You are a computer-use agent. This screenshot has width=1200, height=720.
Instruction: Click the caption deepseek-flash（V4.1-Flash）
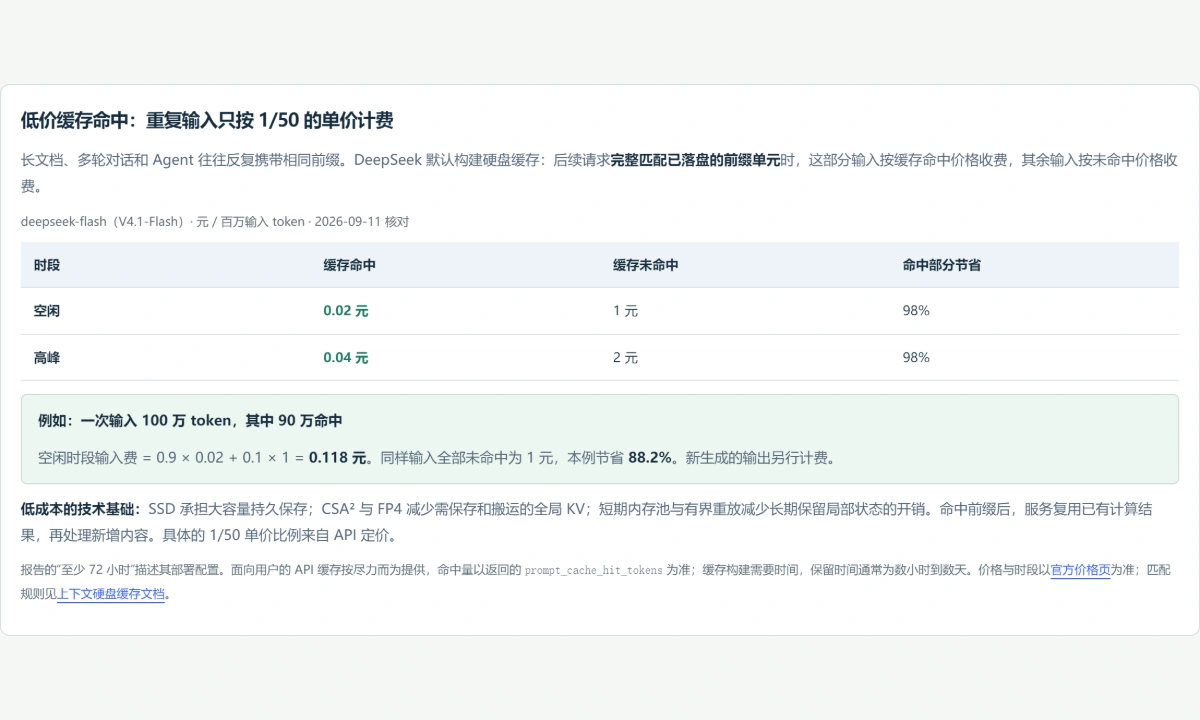click(103, 222)
